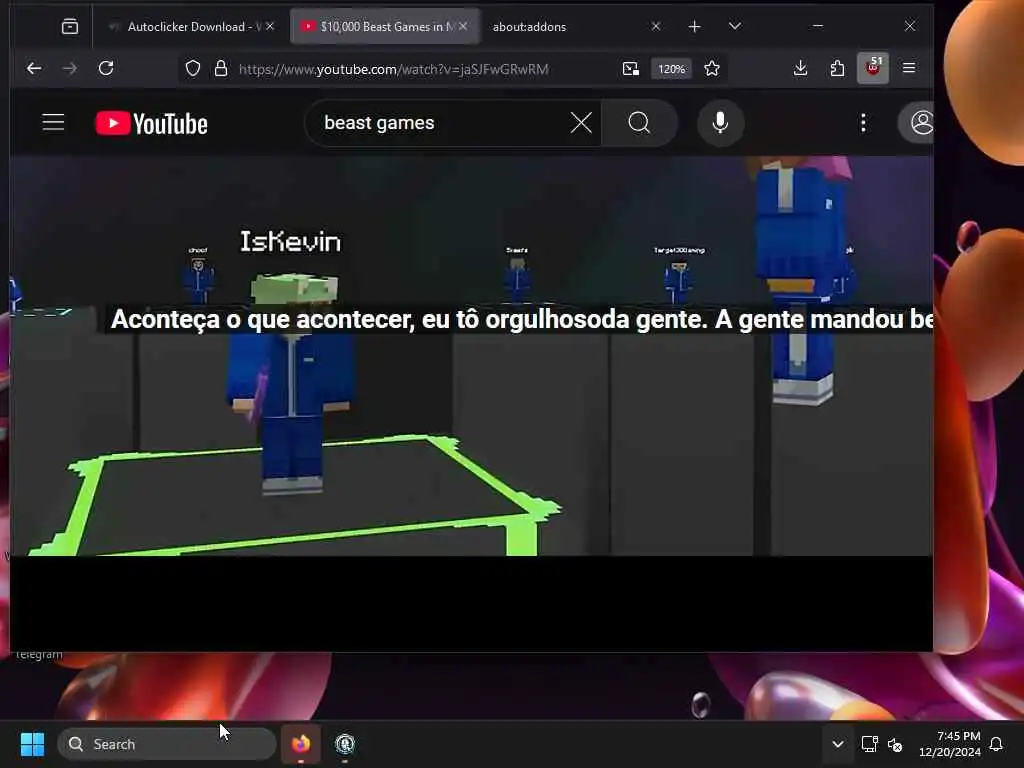Screen dimensions: 1024x768
Task: Expand the list all tabs chevron
Action: [735, 26]
